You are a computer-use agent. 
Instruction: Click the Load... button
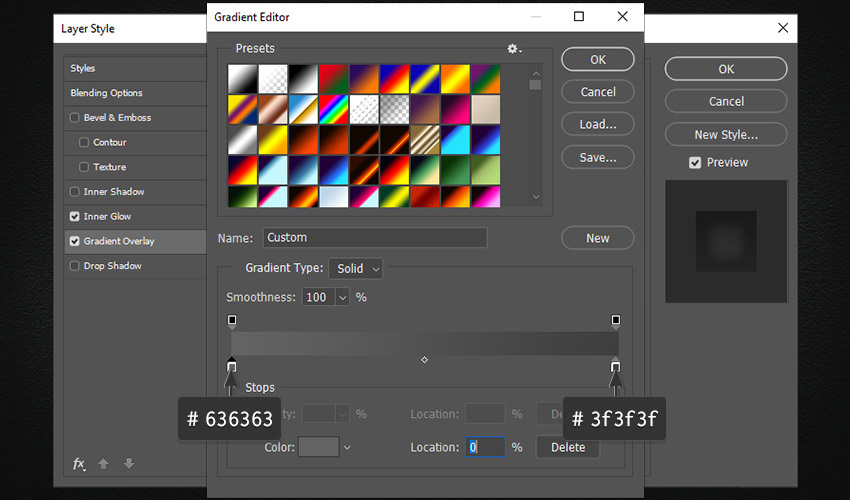(x=597, y=125)
